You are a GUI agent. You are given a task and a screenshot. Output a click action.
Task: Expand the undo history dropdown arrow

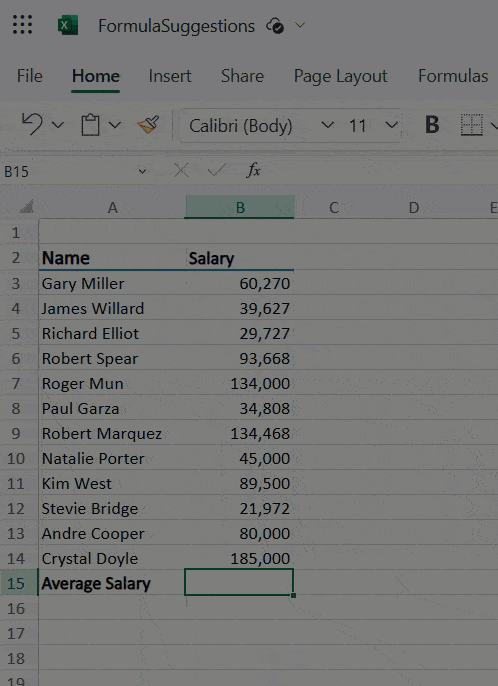coord(58,126)
